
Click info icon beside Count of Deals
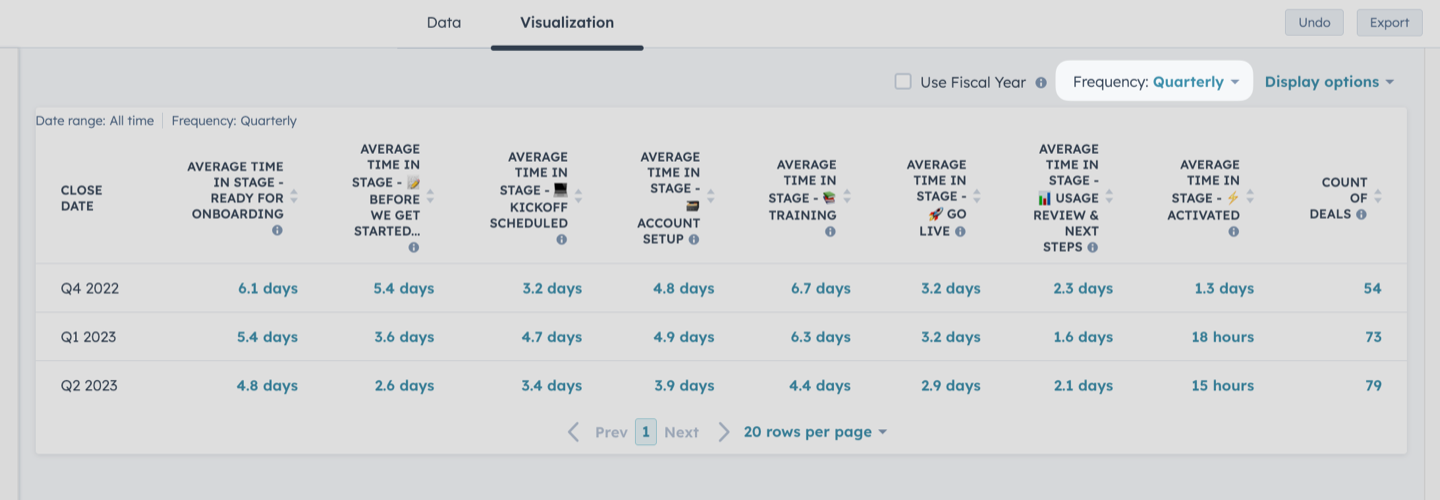coord(1361,214)
